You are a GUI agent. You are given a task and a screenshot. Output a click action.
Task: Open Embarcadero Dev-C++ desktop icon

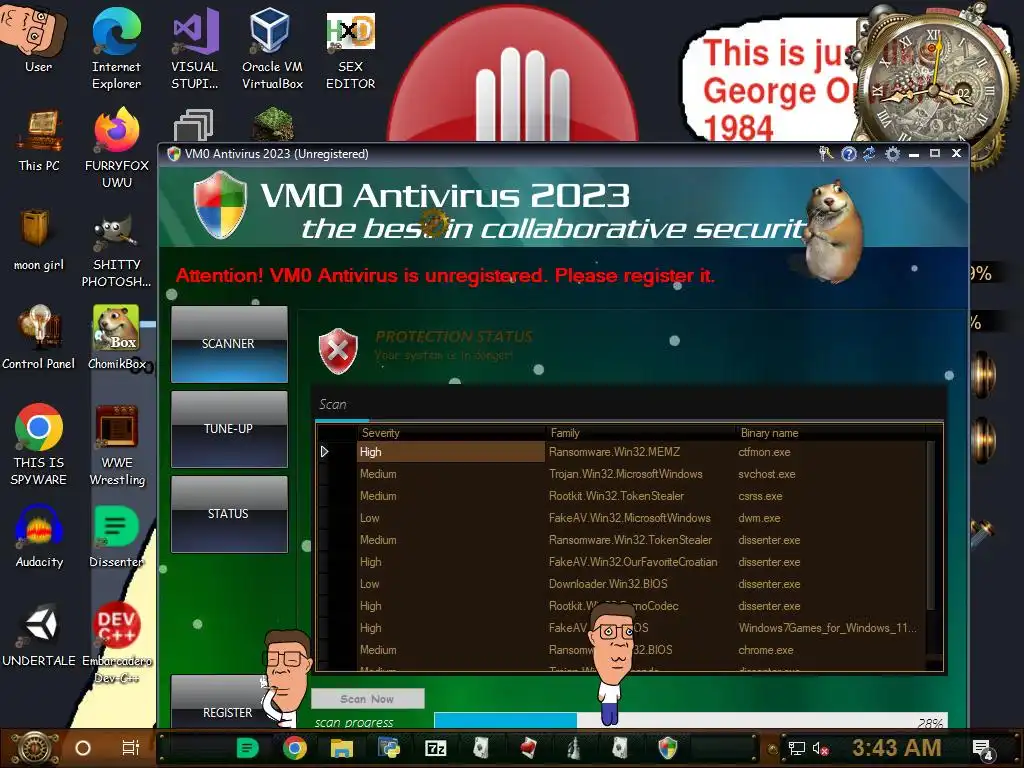(x=116, y=643)
